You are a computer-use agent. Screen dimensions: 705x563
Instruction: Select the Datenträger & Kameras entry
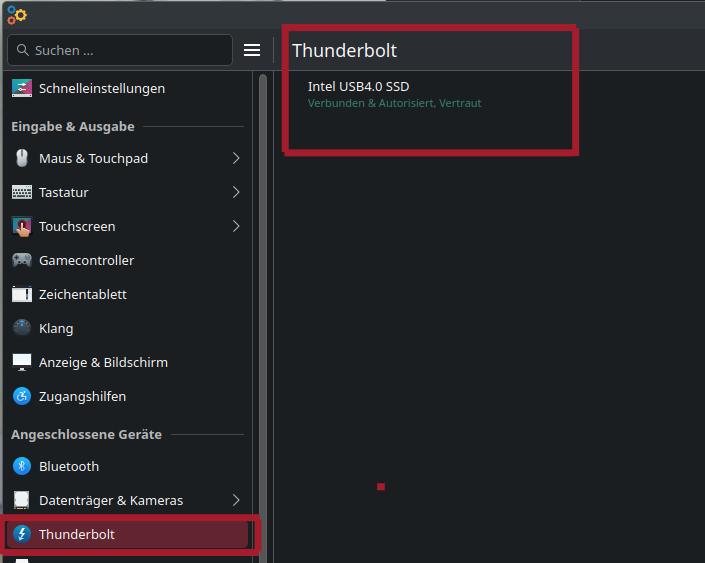pyautogui.click(x=128, y=500)
